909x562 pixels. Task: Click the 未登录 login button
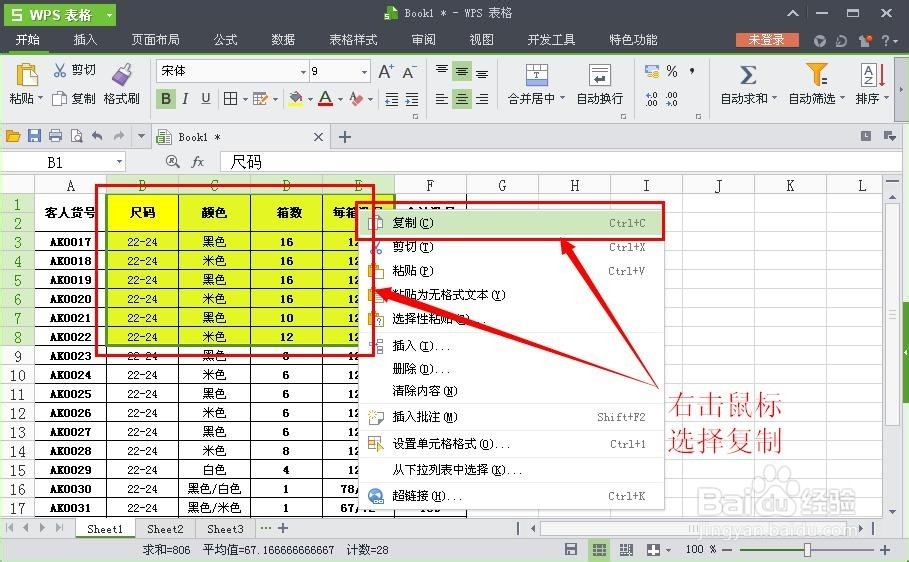[x=766, y=39]
